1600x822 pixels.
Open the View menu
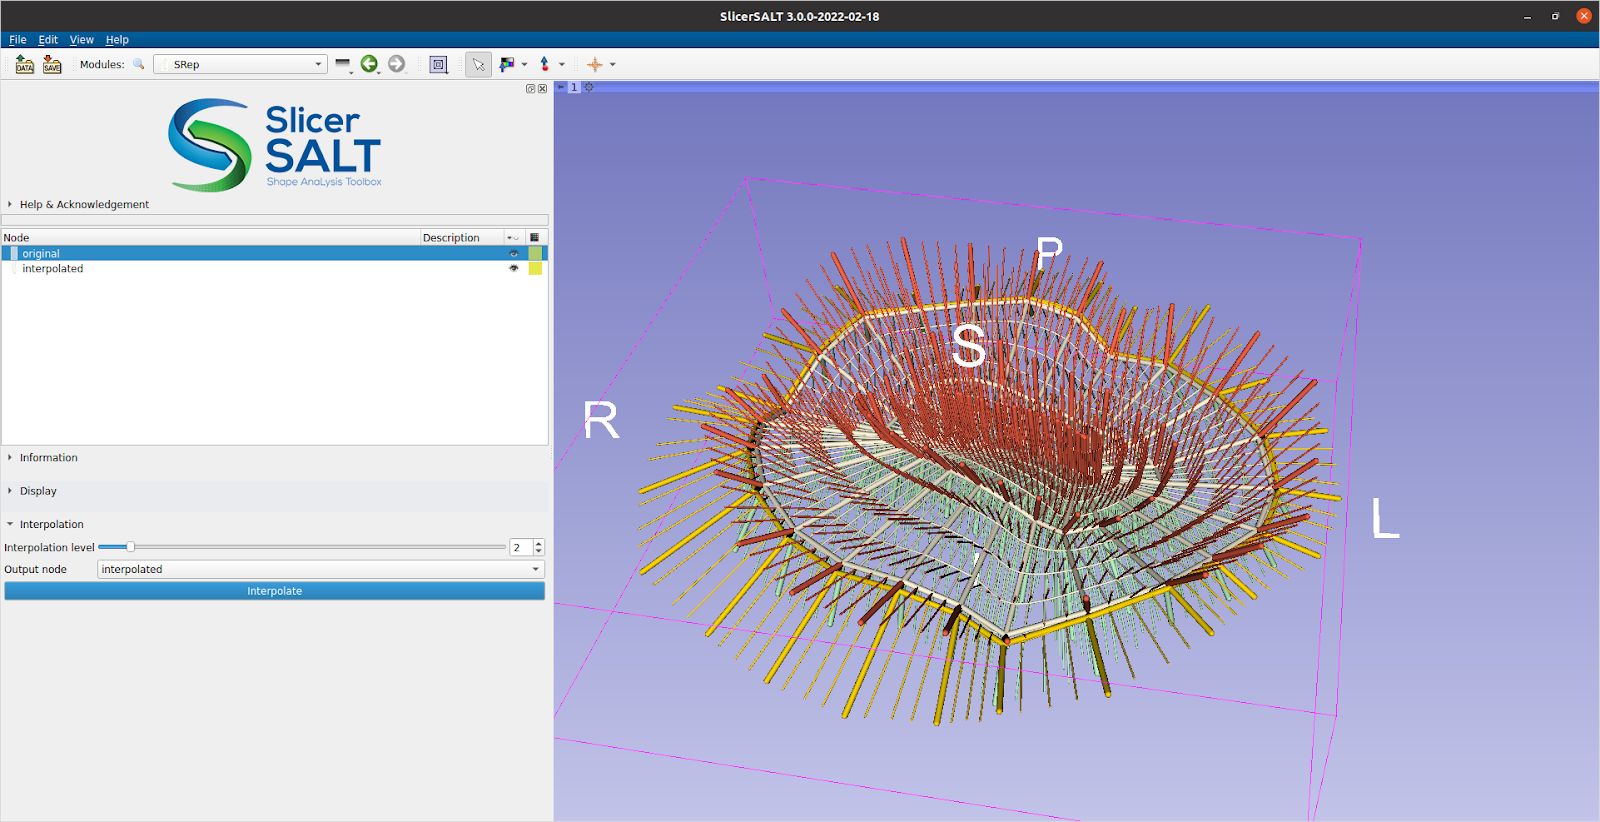click(x=81, y=40)
